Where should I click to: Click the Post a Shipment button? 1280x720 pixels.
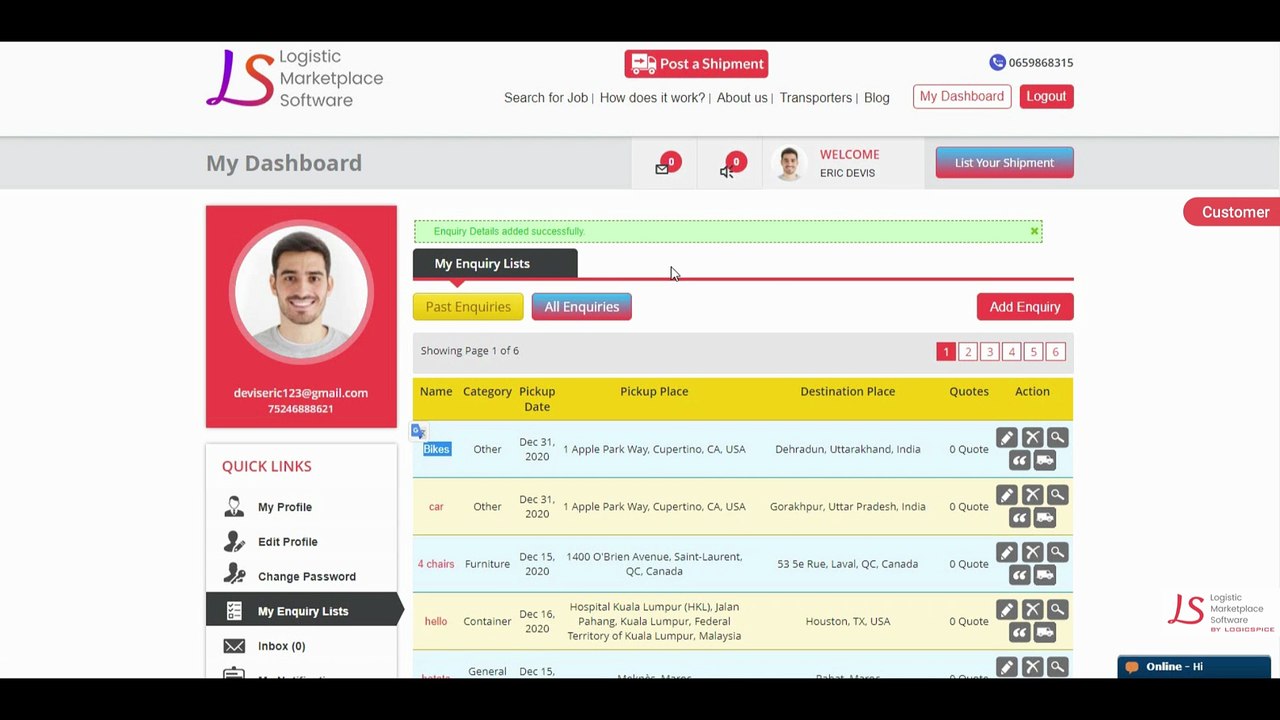[x=696, y=64]
